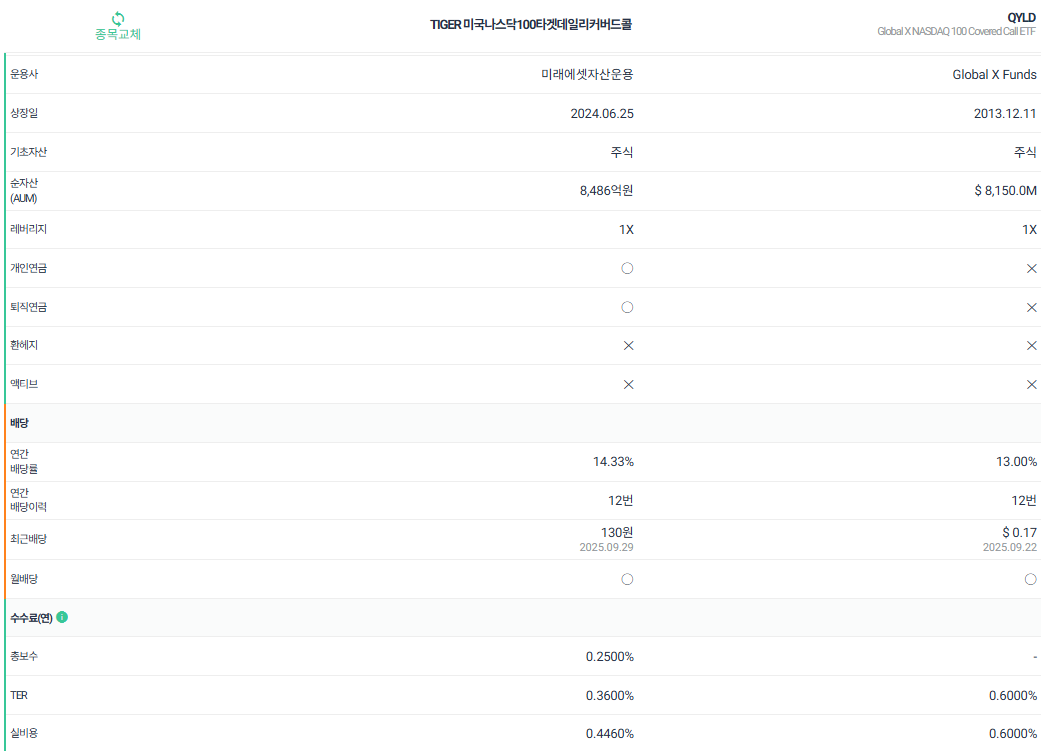Click the 0.6000% 실비용 value for QYLD

pos(1013,734)
